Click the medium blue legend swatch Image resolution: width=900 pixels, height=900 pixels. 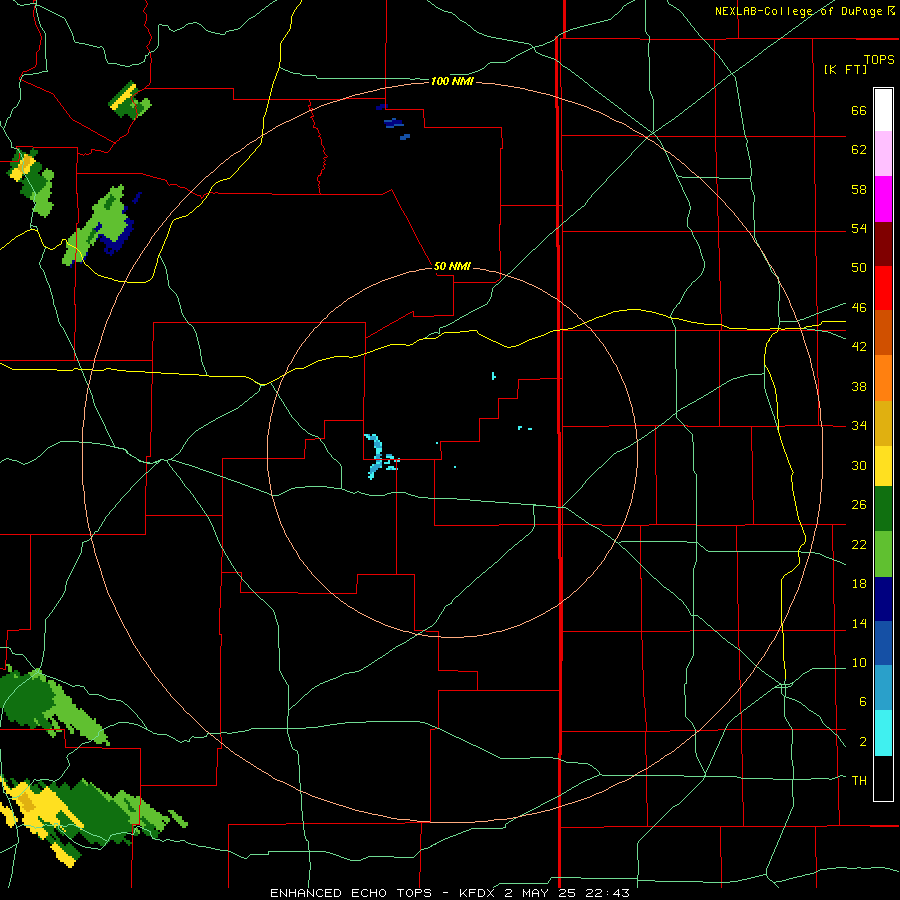coord(883,643)
